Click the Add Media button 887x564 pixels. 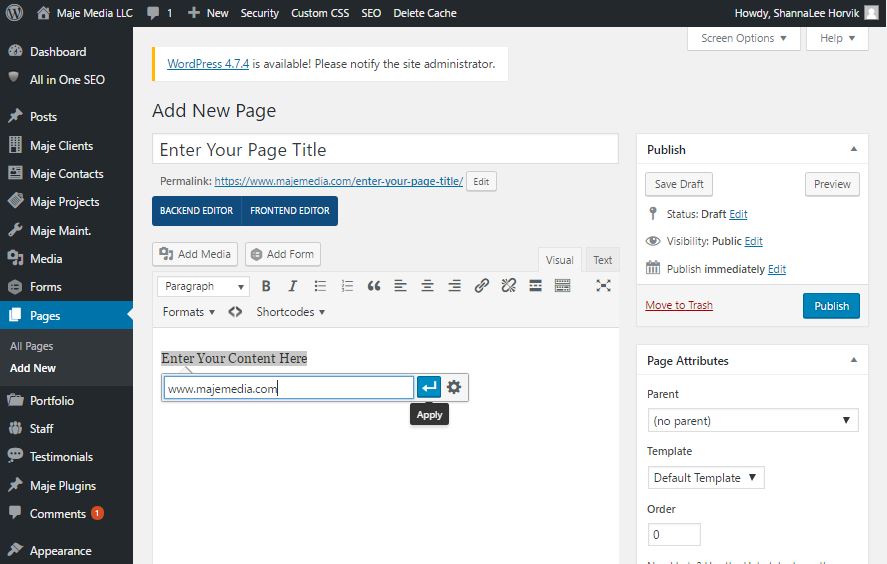pyautogui.click(x=195, y=255)
